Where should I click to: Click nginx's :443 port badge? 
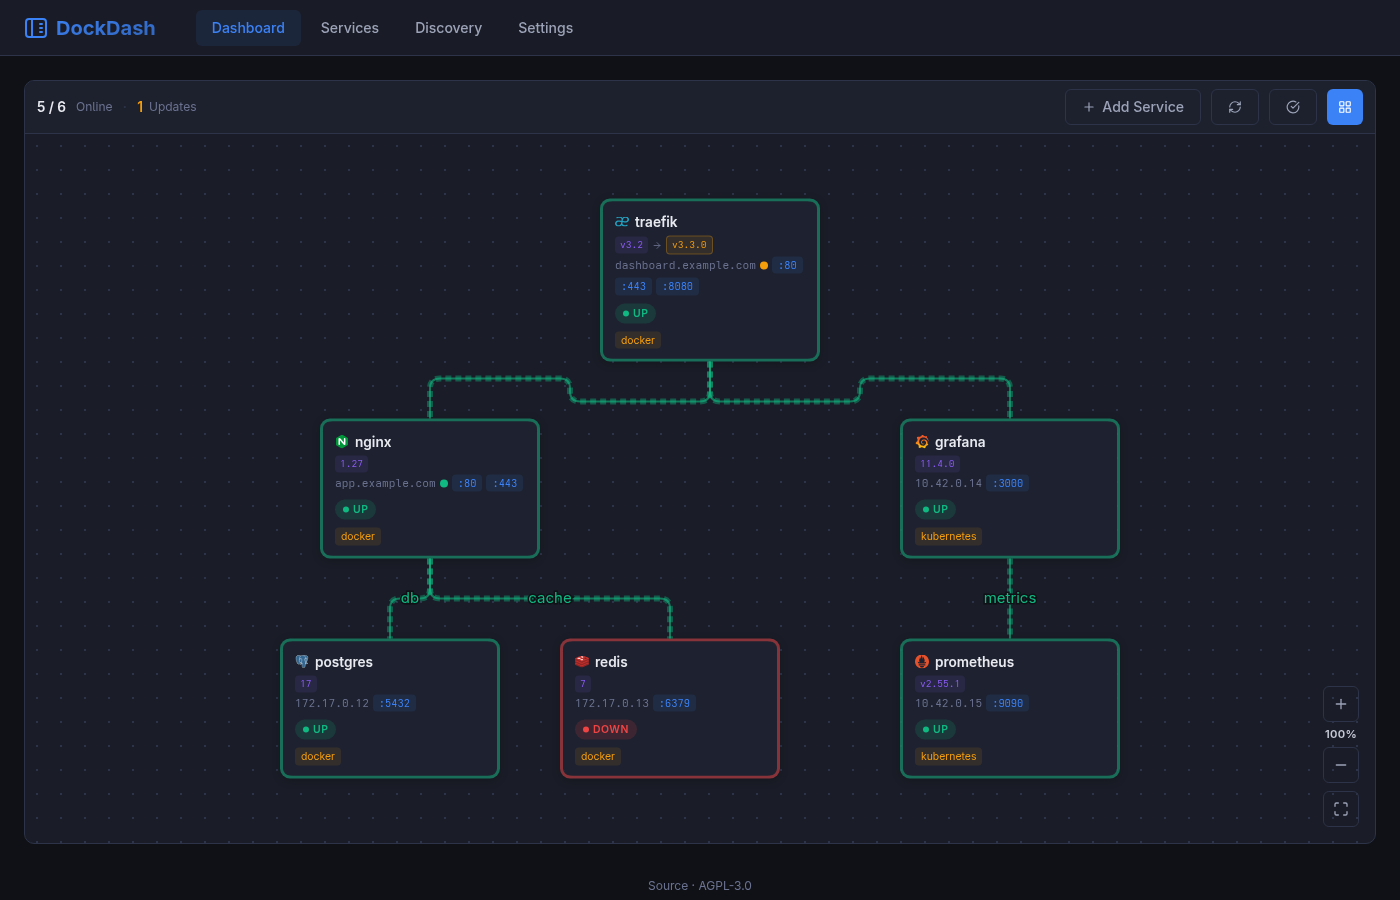pyautogui.click(x=505, y=484)
